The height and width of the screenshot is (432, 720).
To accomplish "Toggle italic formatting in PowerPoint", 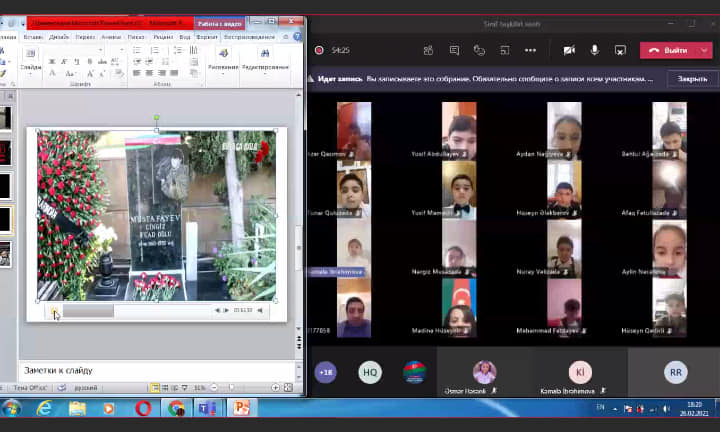I will click(x=64, y=62).
